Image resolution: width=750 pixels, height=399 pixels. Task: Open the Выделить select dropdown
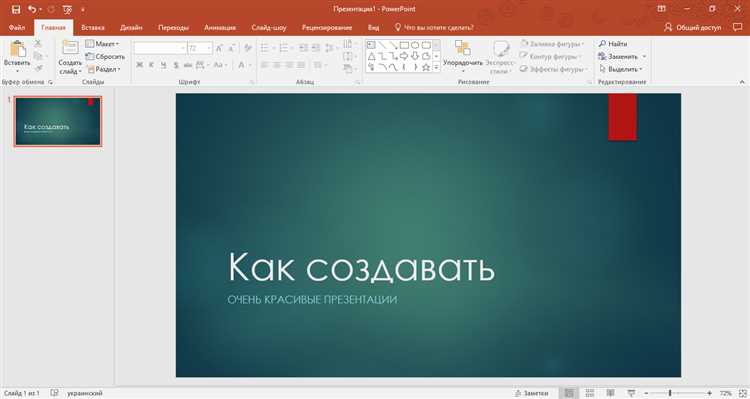point(620,69)
